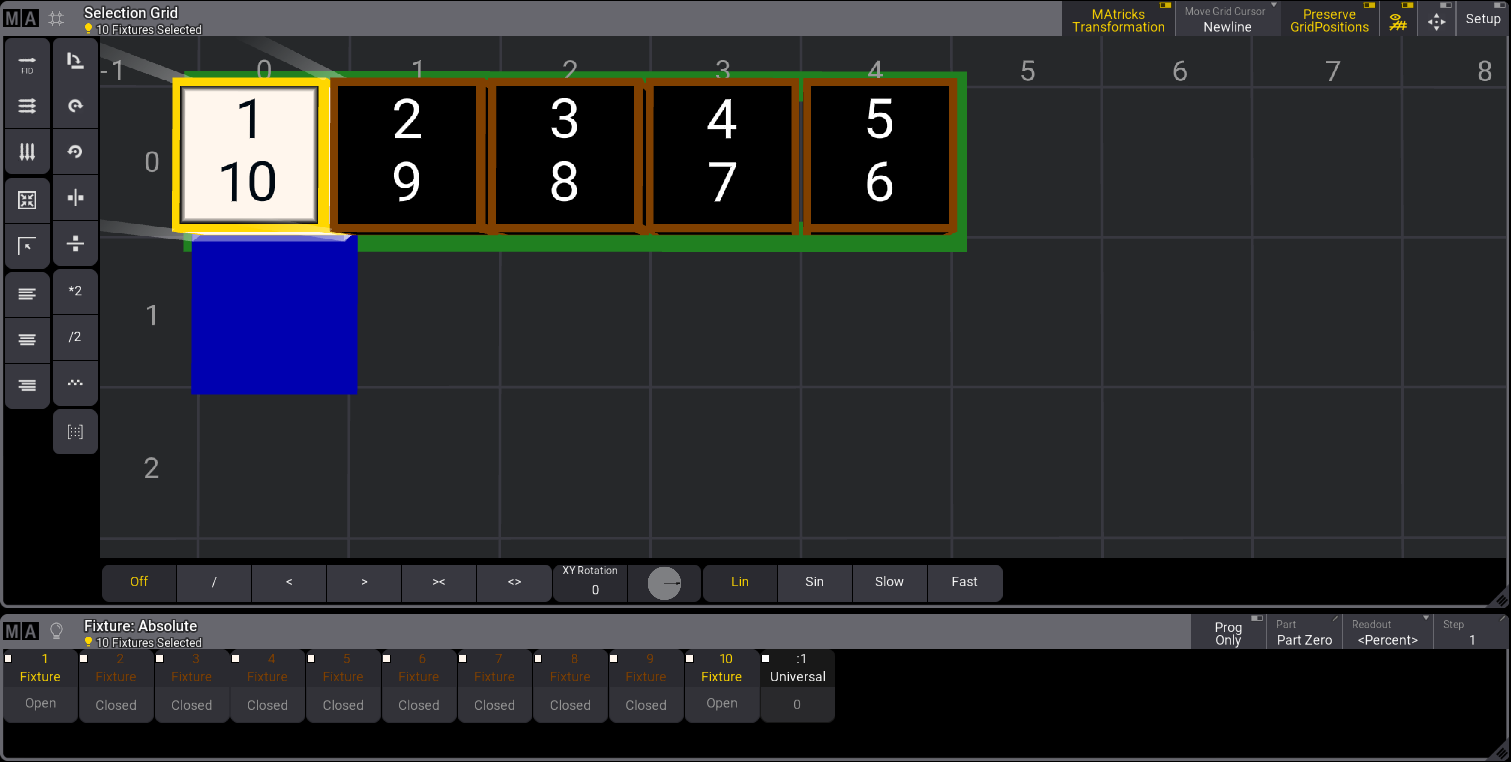Click the Setup button
1511x762 pixels.
[x=1482, y=19]
